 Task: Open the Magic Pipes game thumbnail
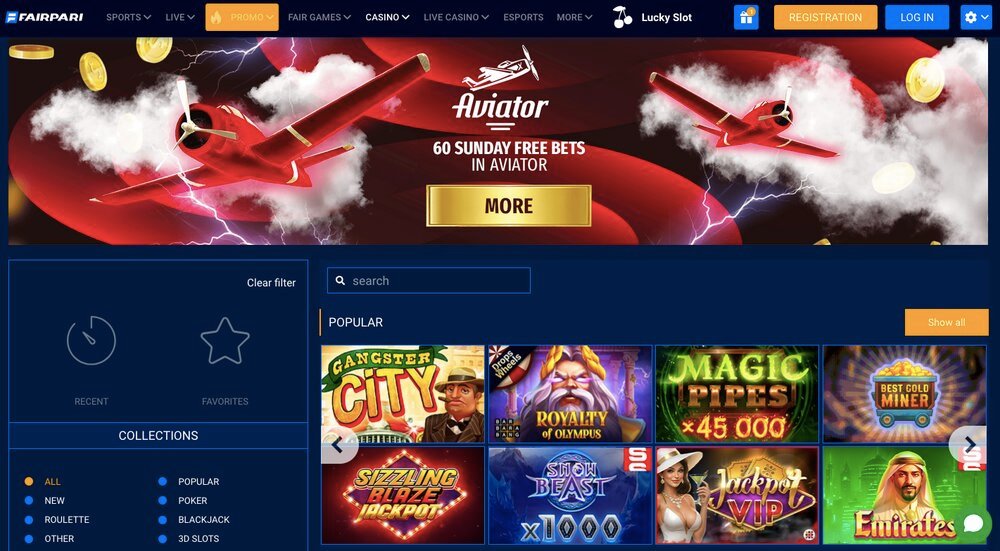[x=737, y=393]
